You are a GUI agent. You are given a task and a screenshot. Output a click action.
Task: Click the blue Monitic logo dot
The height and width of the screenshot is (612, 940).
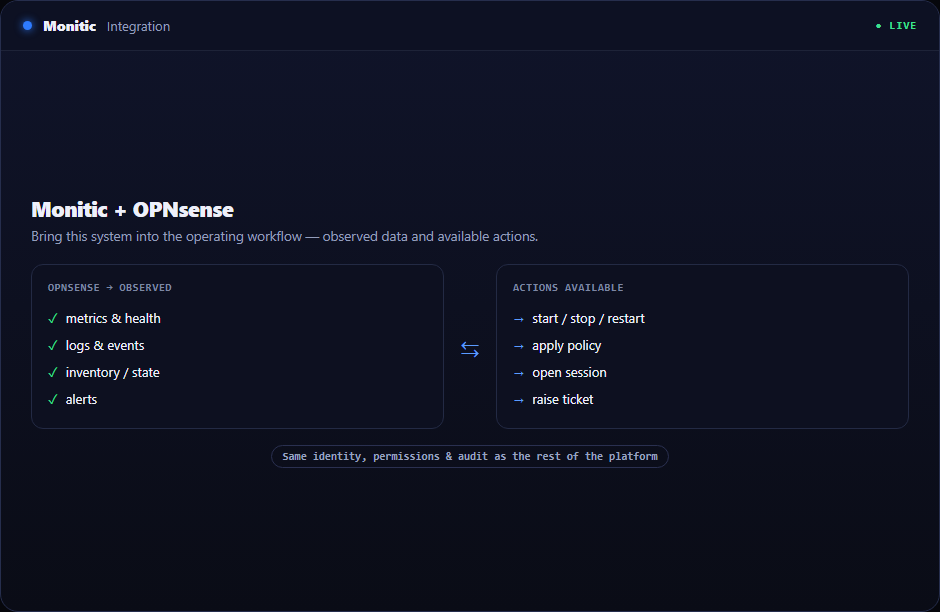click(27, 26)
